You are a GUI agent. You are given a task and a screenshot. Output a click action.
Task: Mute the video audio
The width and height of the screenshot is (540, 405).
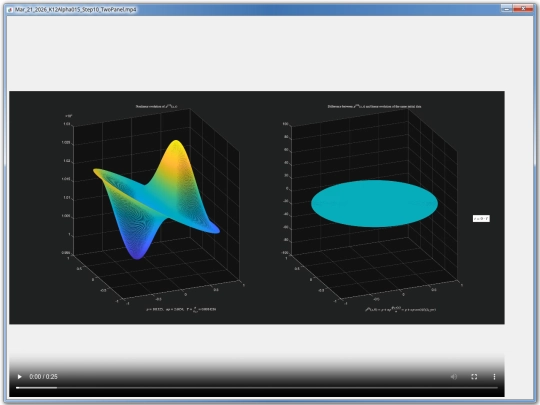pyautogui.click(x=454, y=376)
